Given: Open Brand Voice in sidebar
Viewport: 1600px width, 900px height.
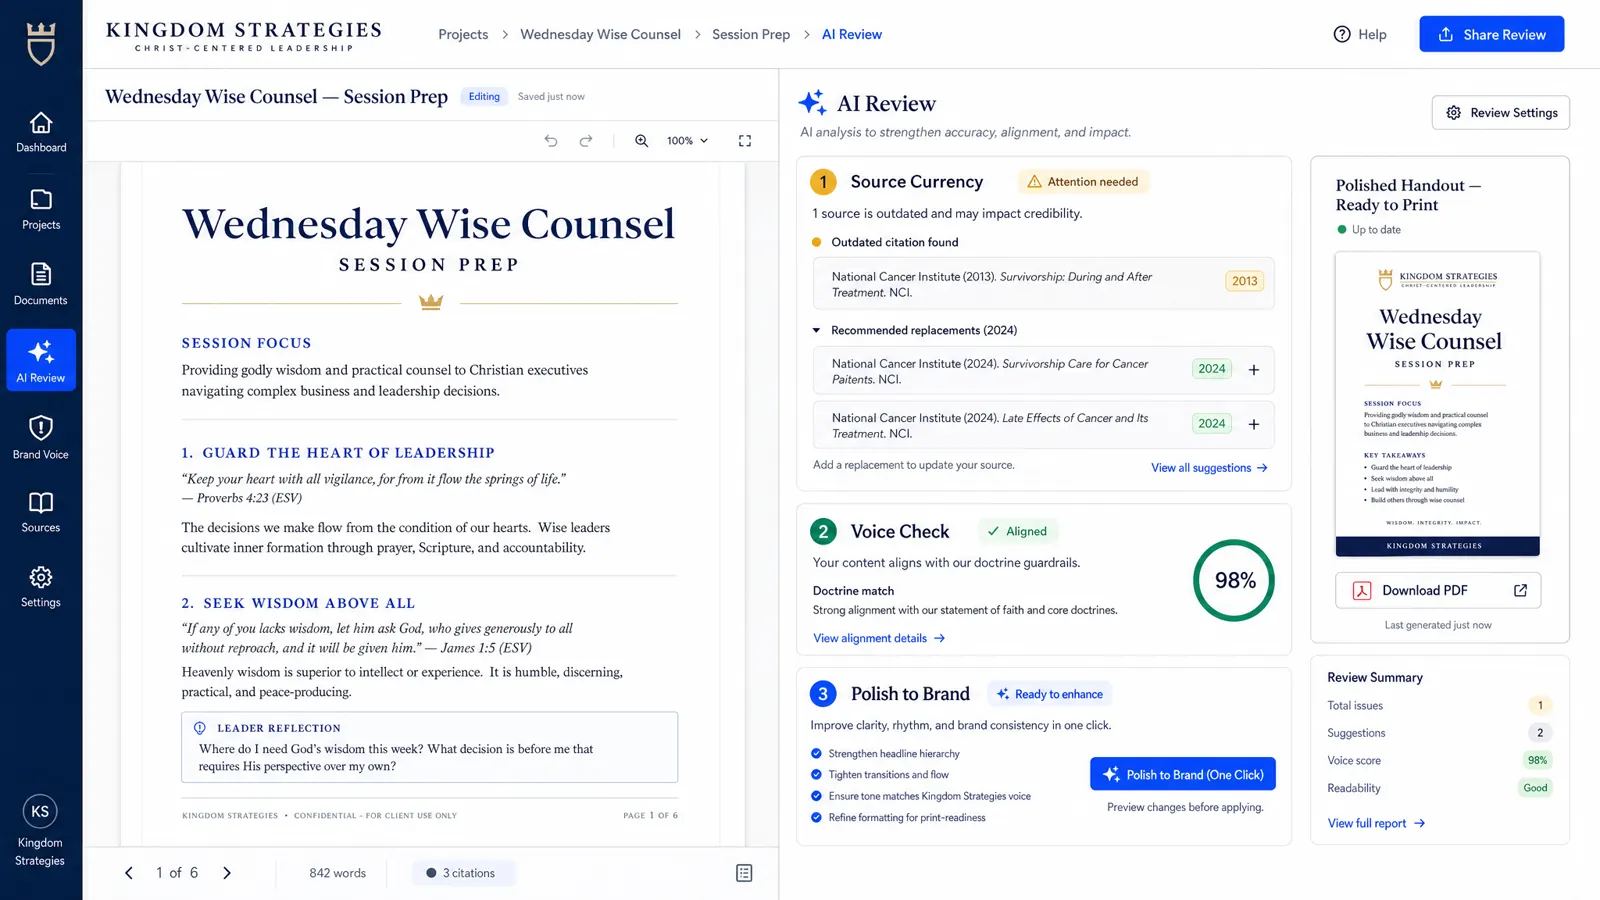Looking at the screenshot, I should 41,438.
